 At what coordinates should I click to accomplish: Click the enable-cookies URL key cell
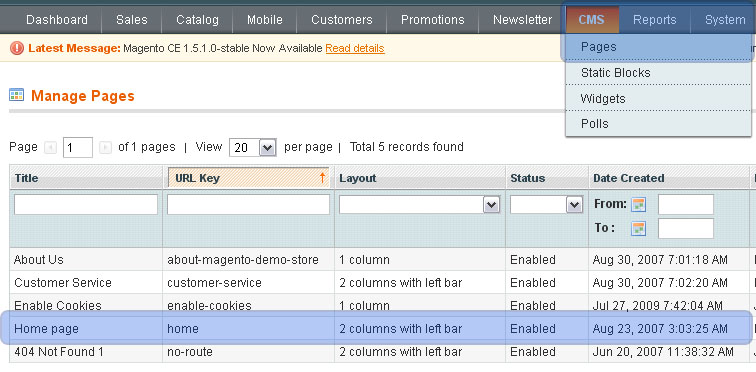209,306
